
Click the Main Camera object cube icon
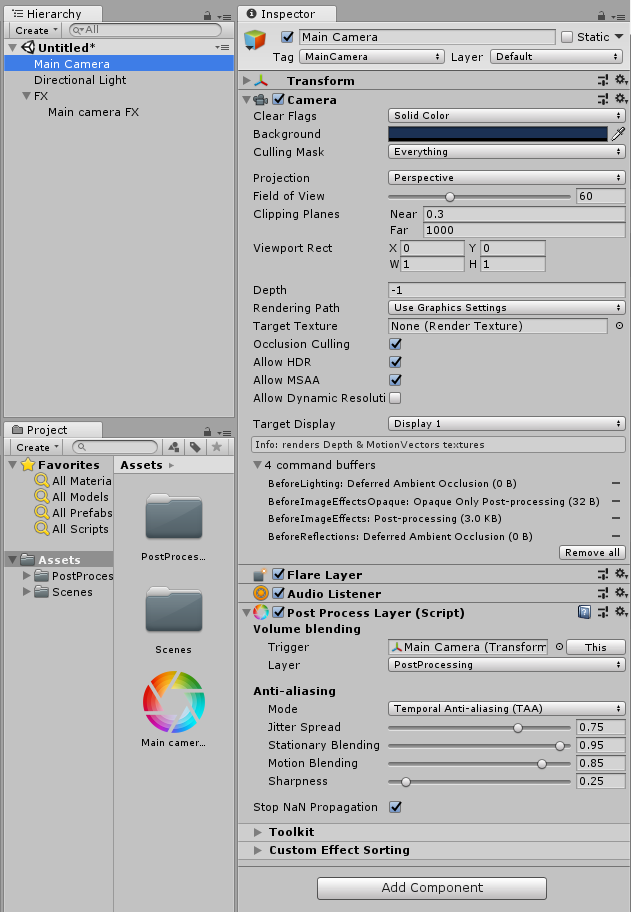click(x=255, y=40)
